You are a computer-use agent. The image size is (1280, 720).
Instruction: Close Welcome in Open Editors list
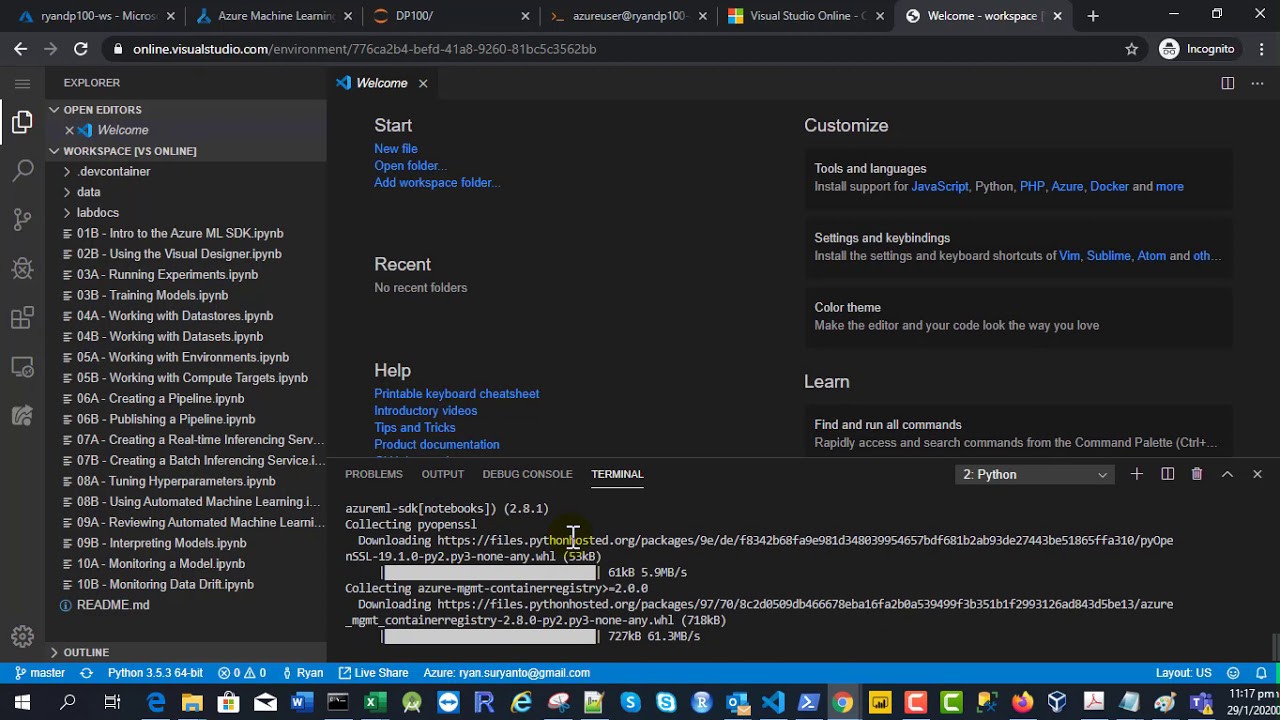tap(69, 130)
